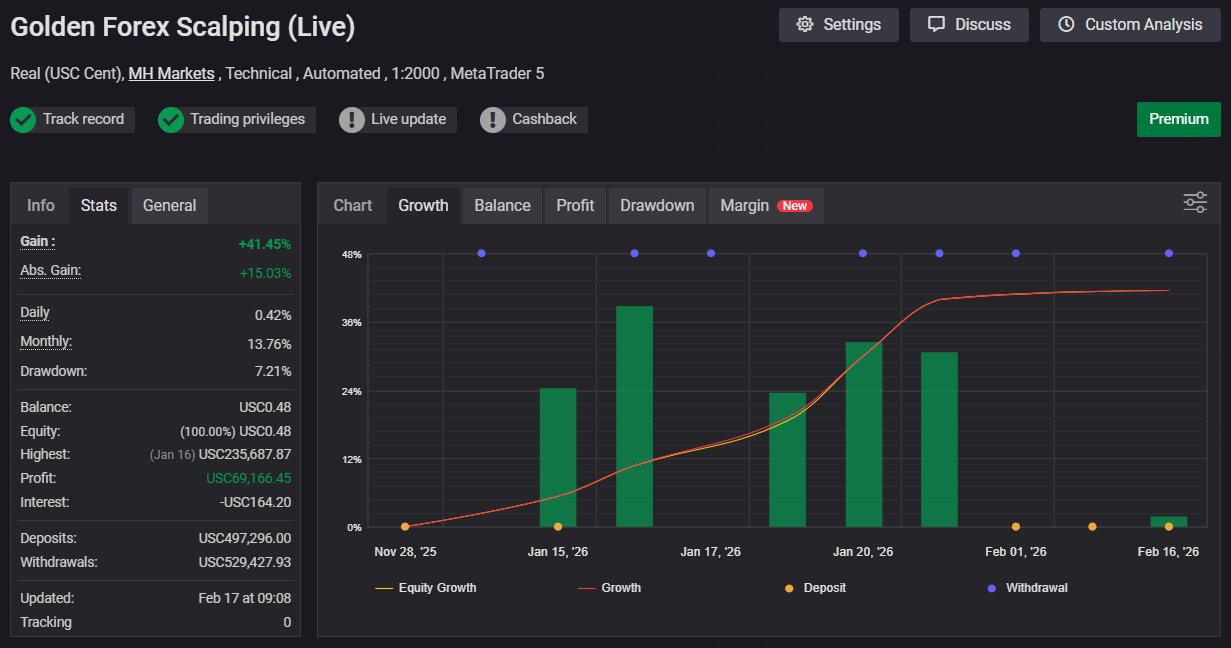Switch to the Profit chart tab
Screen dimensions: 1231x648
[575, 205]
